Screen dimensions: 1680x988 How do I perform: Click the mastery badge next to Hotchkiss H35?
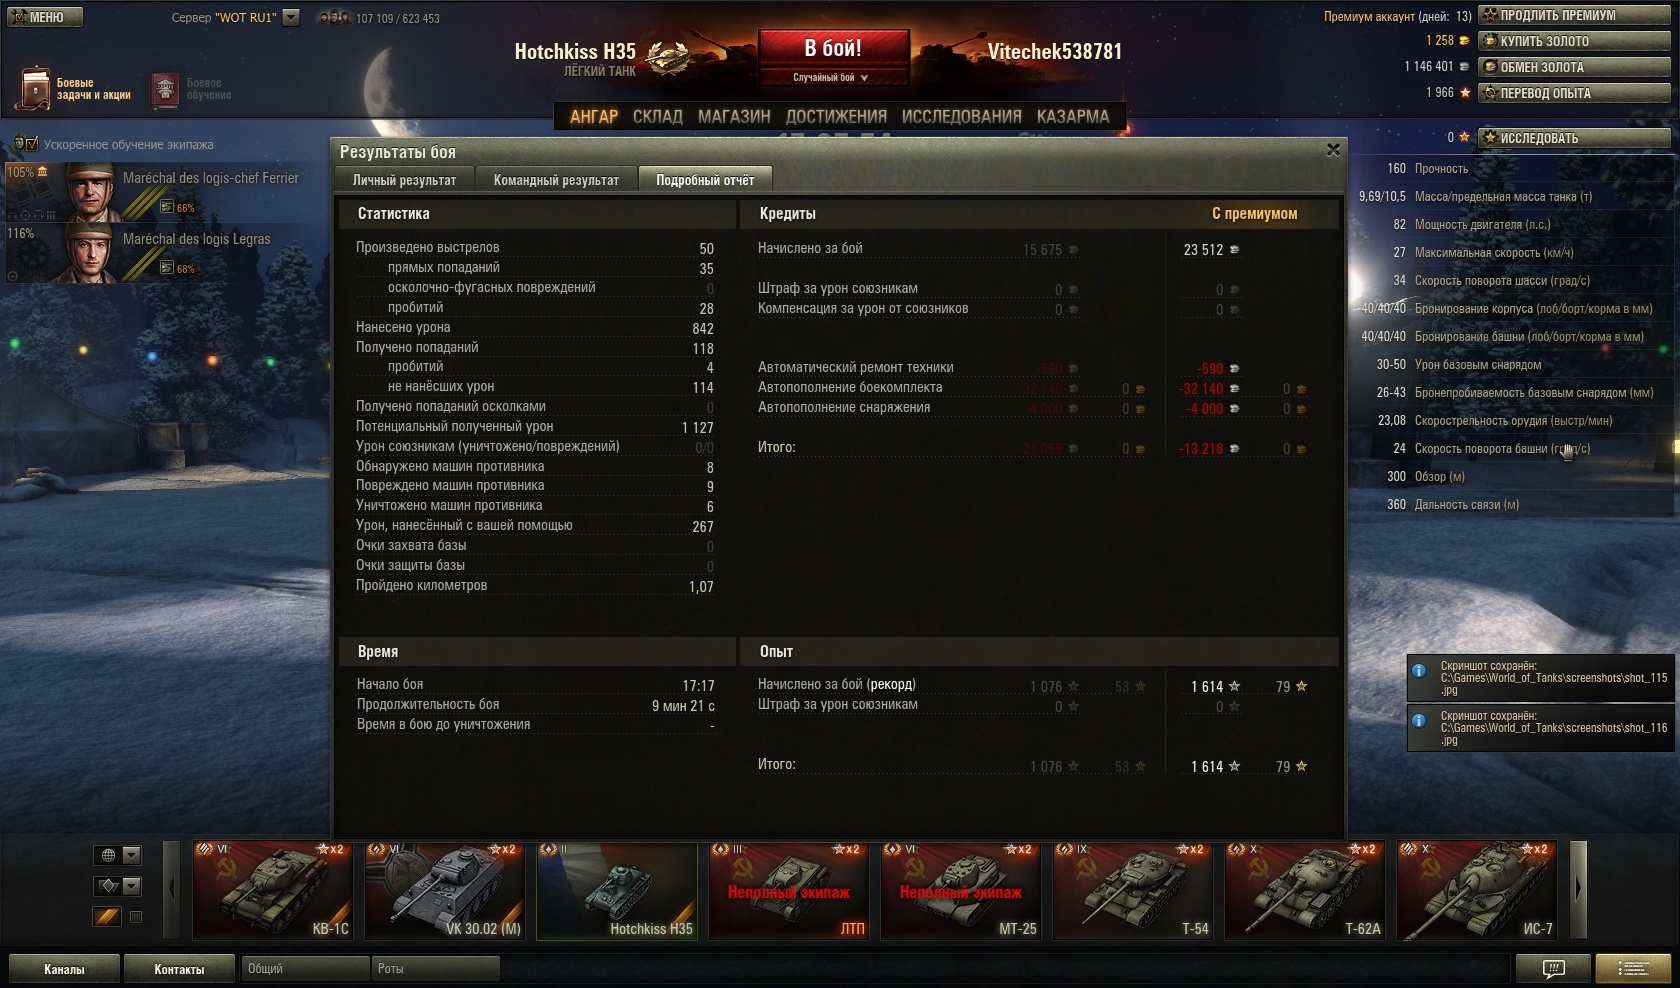[666, 56]
